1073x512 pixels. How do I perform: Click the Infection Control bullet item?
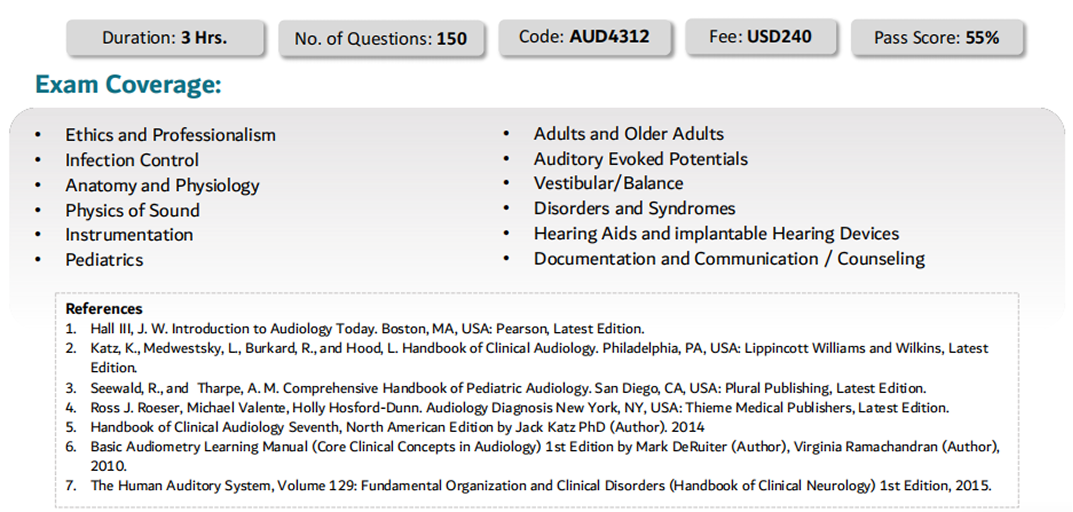click(x=132, y=160)
